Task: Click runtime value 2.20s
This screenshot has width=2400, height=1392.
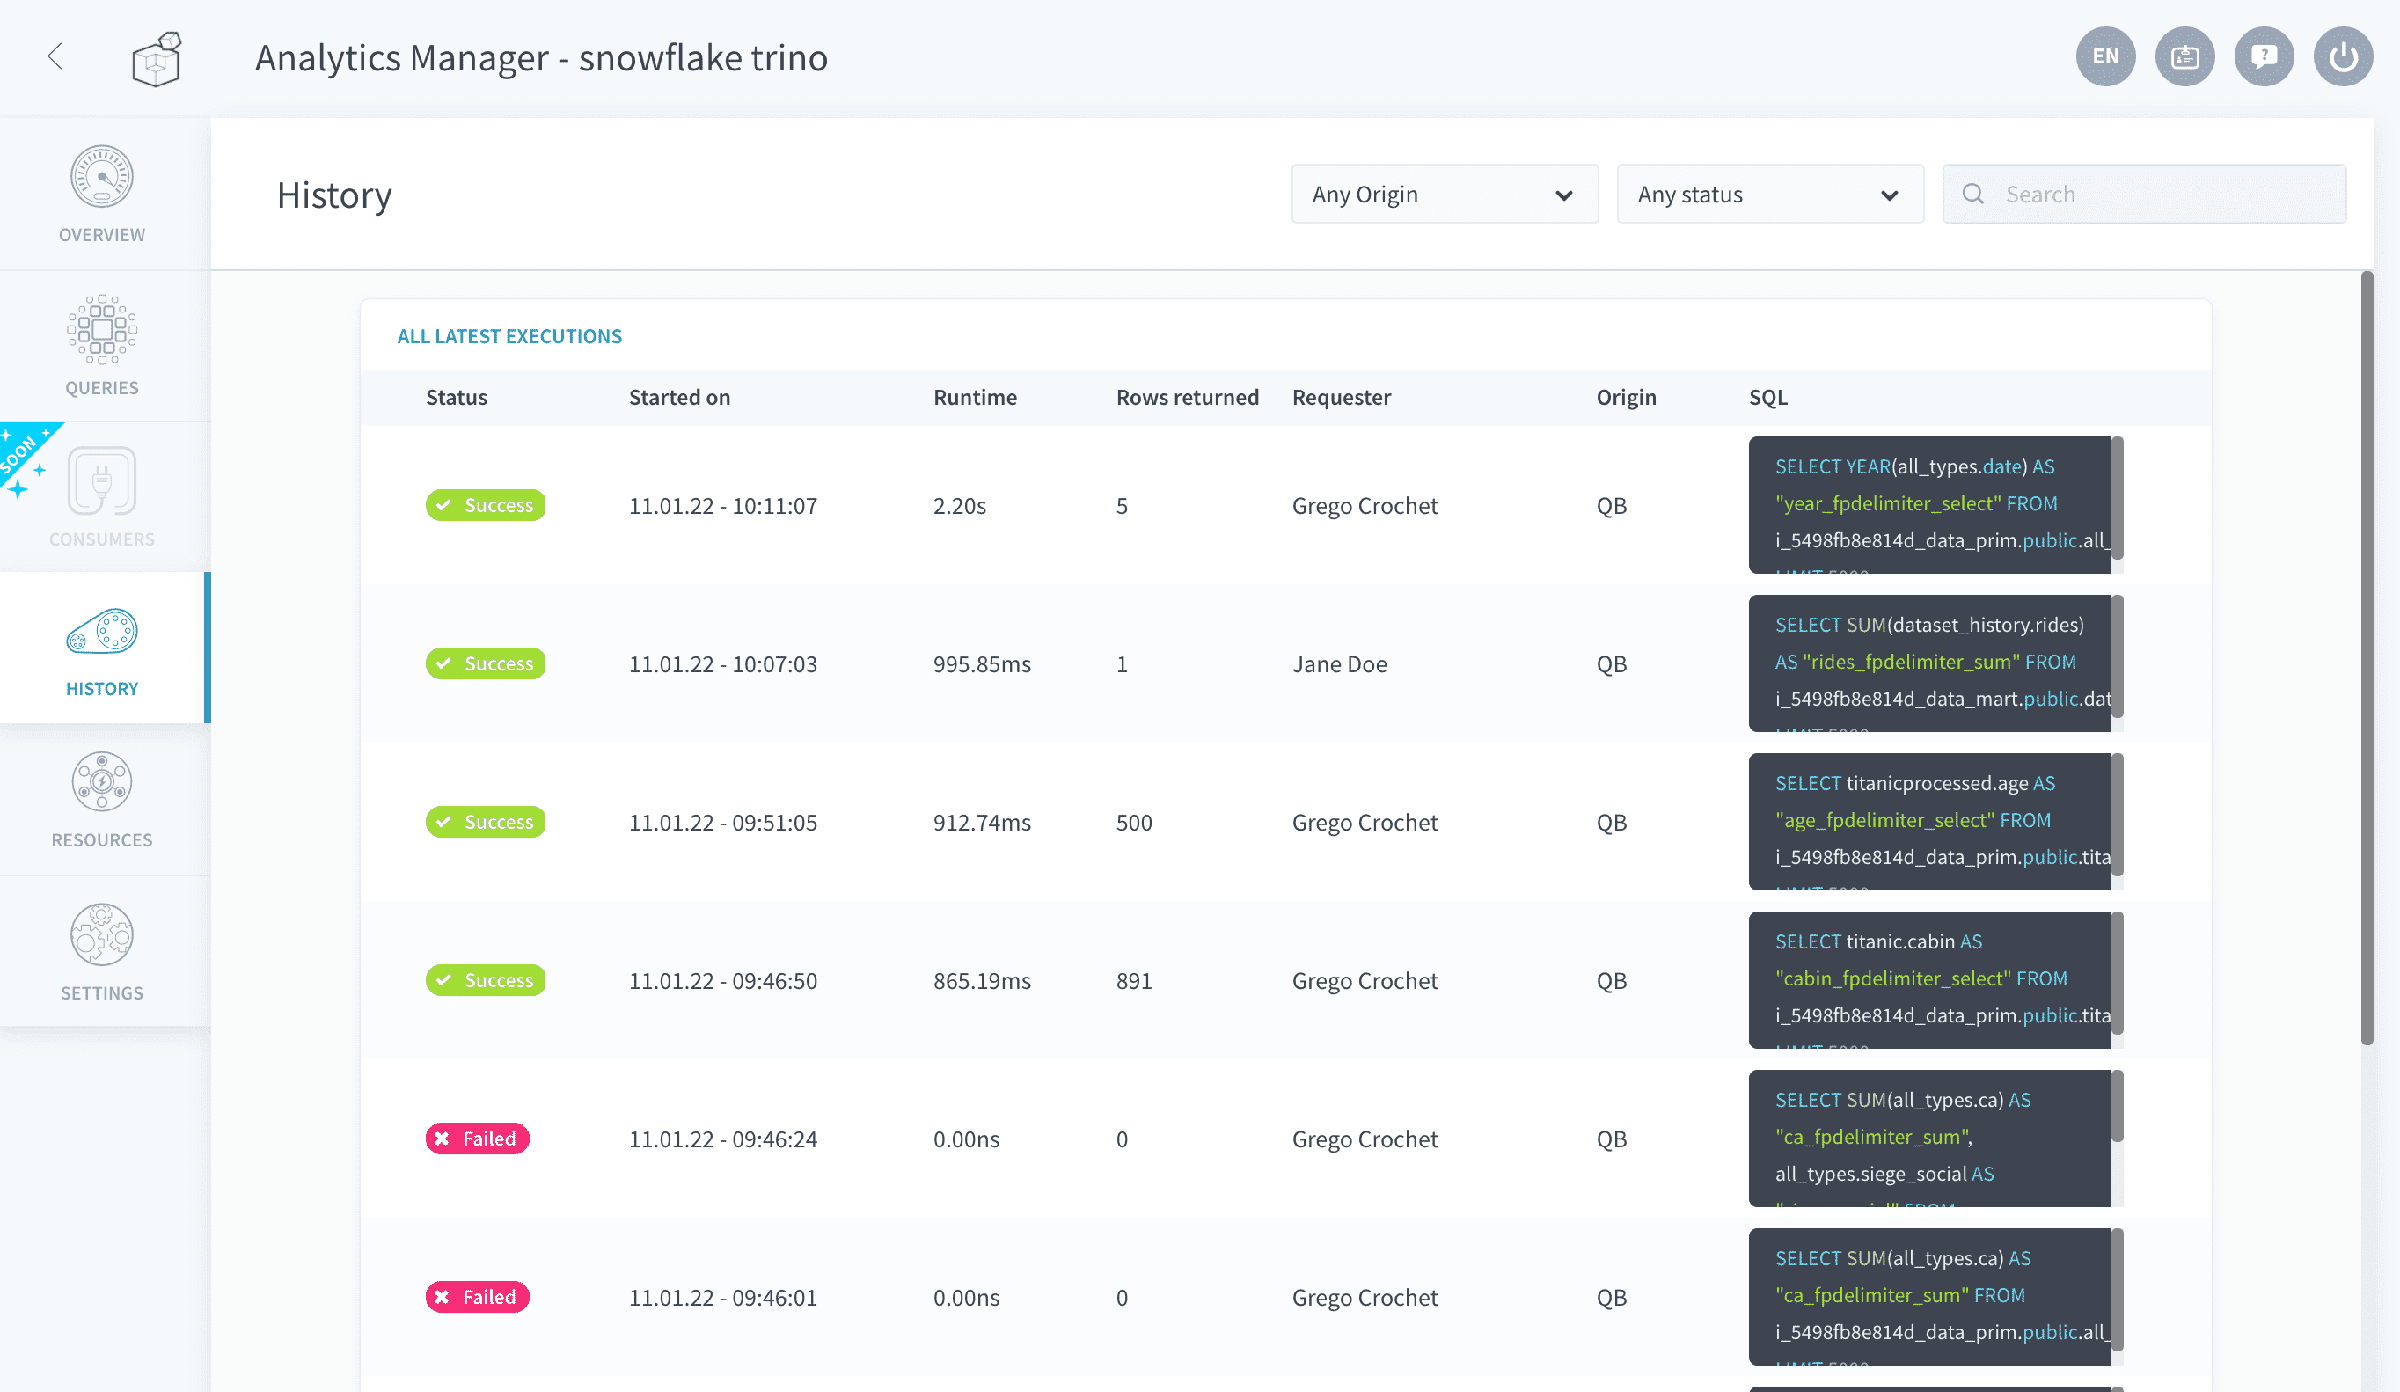Action: tap(959, 506)
